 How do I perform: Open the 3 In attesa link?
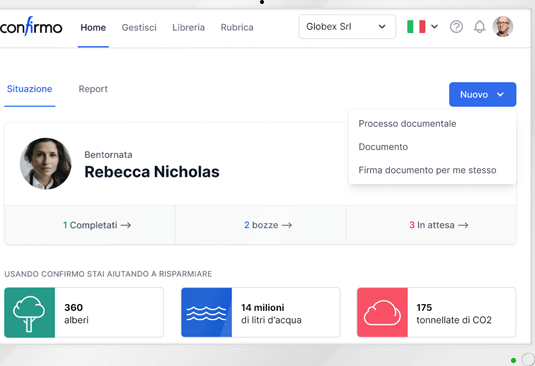coord(438,225)
